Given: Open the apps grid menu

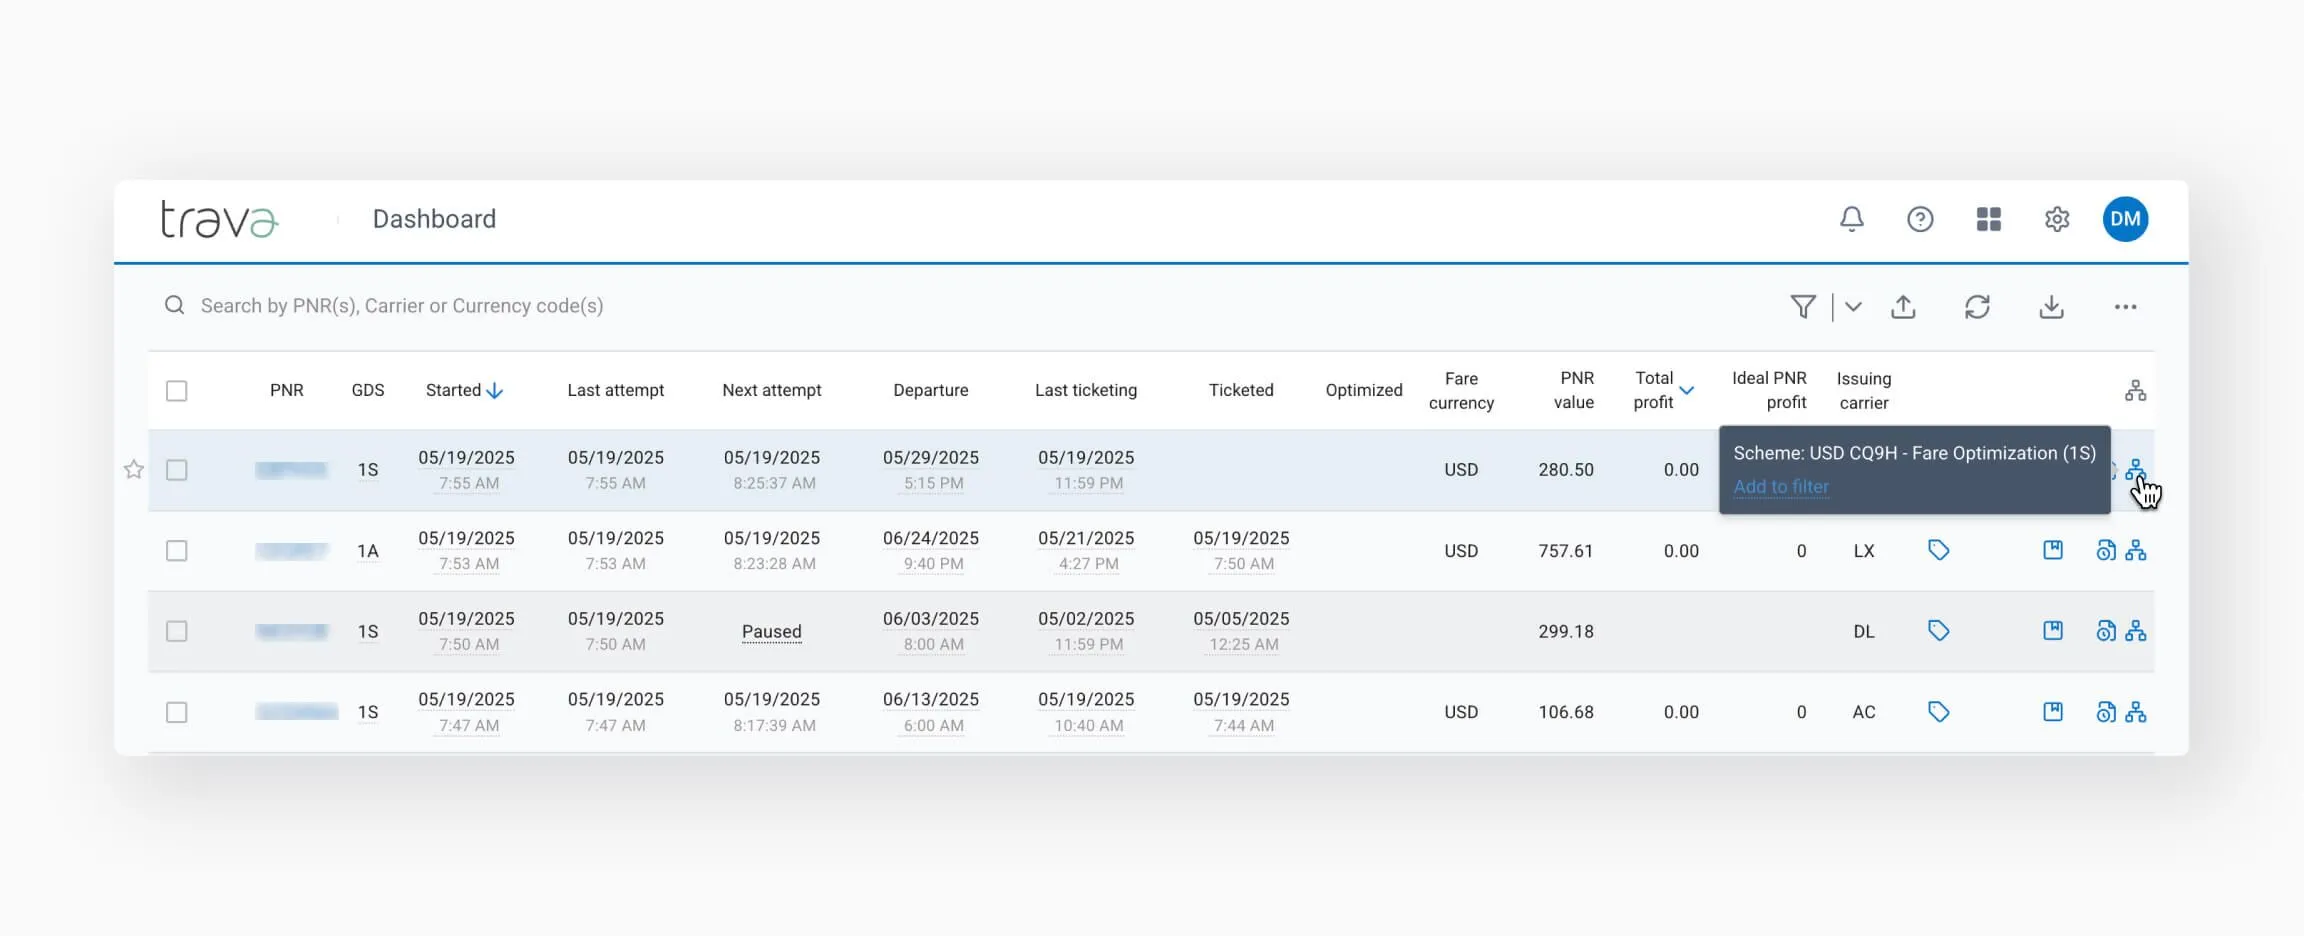Looking at the screenshot, I should (x=1988, y=219).
